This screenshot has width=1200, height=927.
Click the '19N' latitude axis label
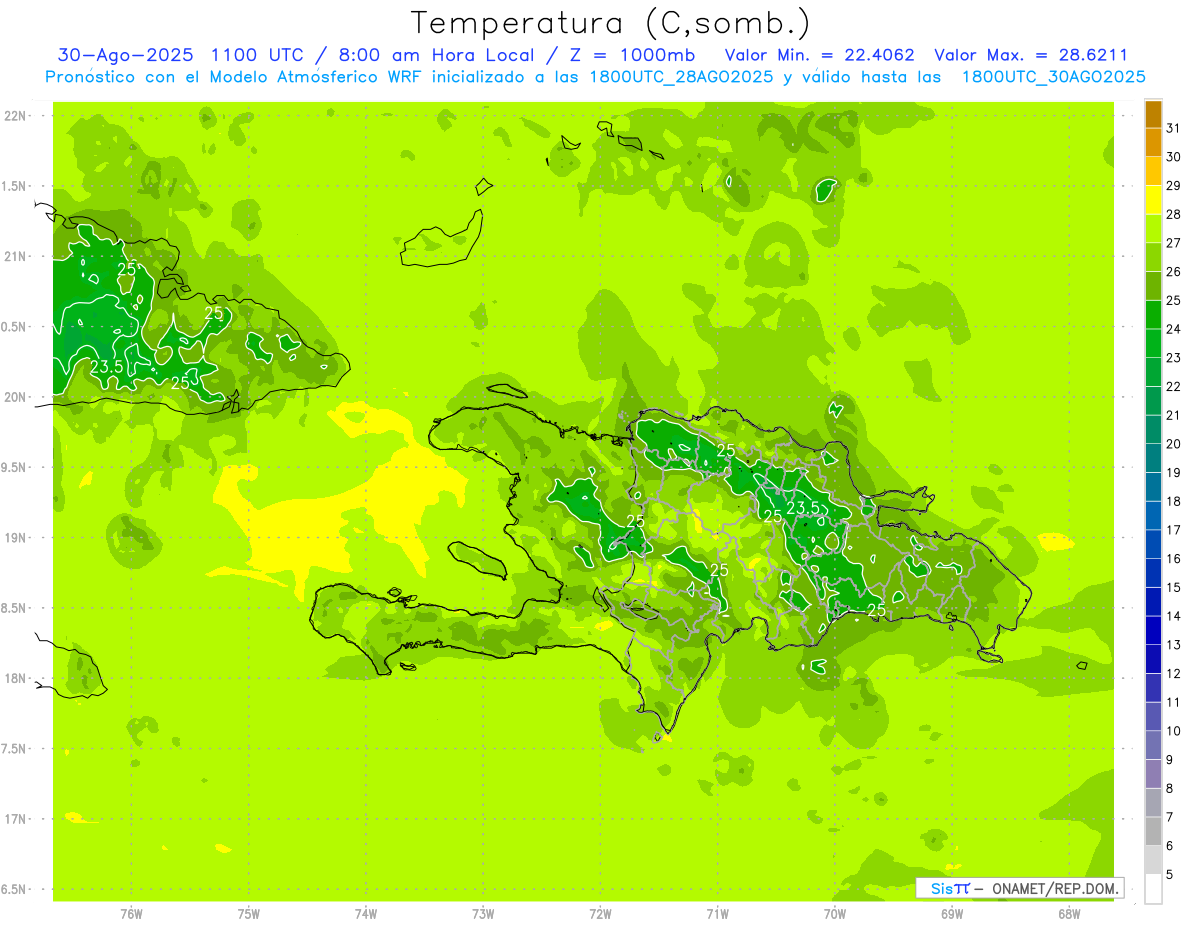(16, 537)
